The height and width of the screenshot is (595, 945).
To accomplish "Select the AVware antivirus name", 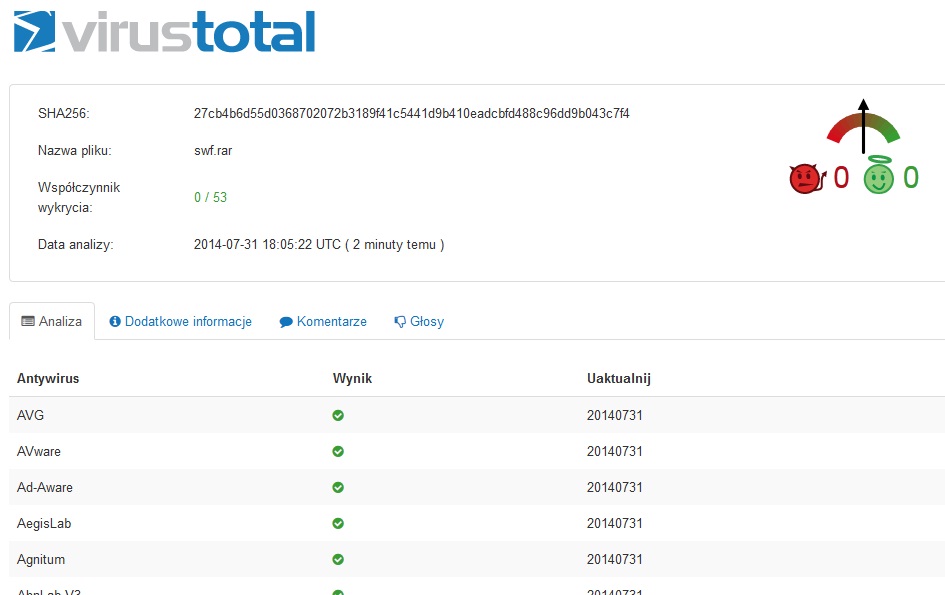I will [x=39, y=452].
